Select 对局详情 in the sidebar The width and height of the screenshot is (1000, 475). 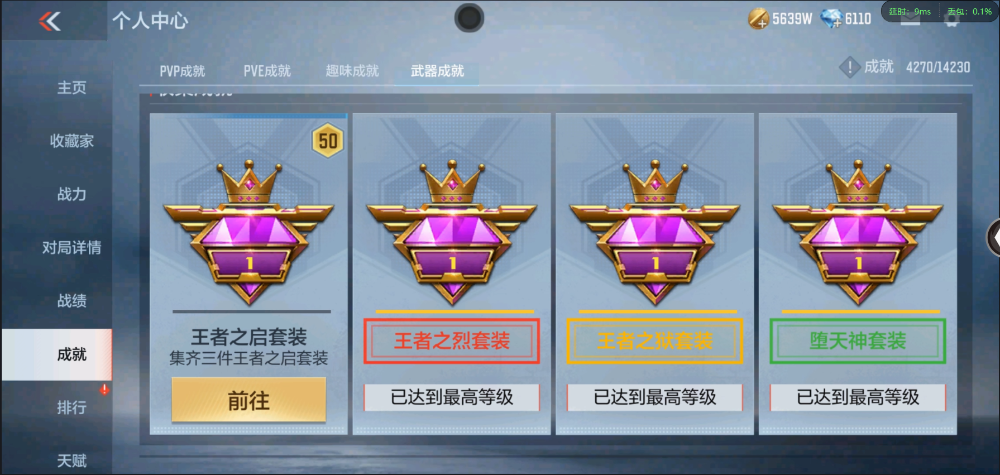click(x=71, y=247)
